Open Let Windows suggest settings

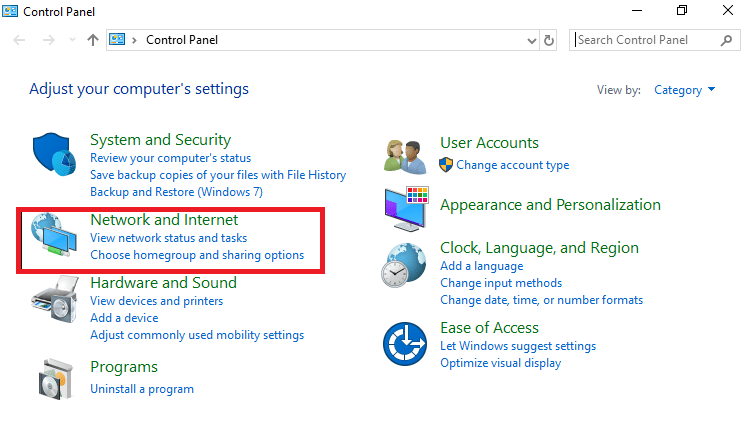coord(518,346)
